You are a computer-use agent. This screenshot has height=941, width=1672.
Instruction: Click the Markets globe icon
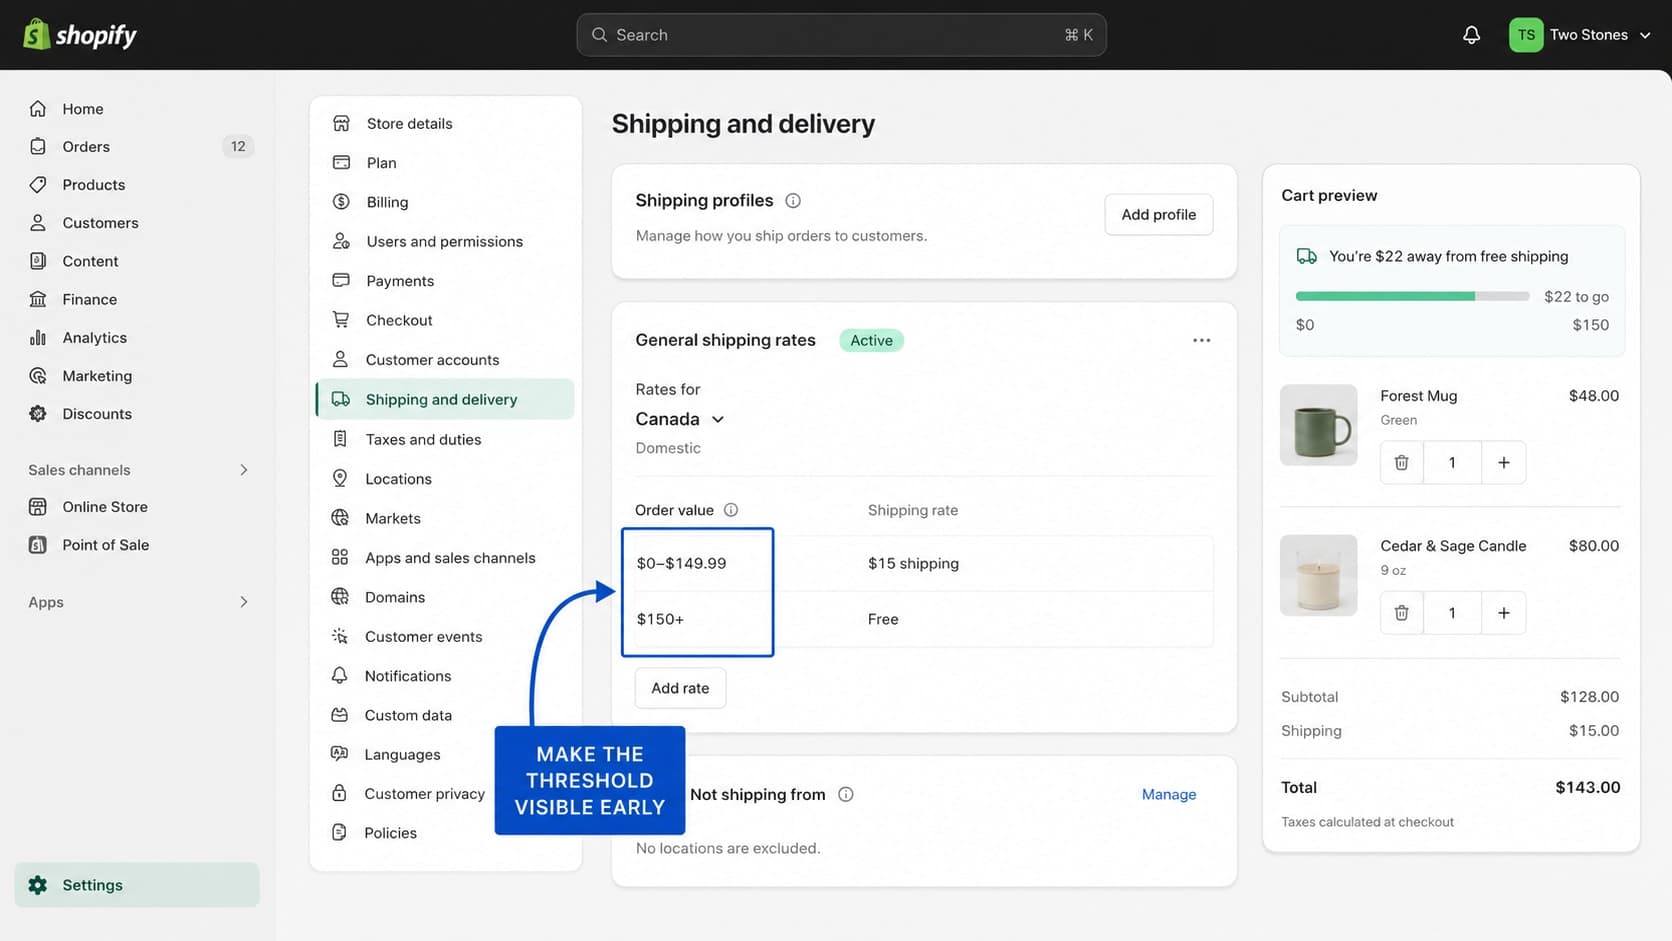(340, 518)
